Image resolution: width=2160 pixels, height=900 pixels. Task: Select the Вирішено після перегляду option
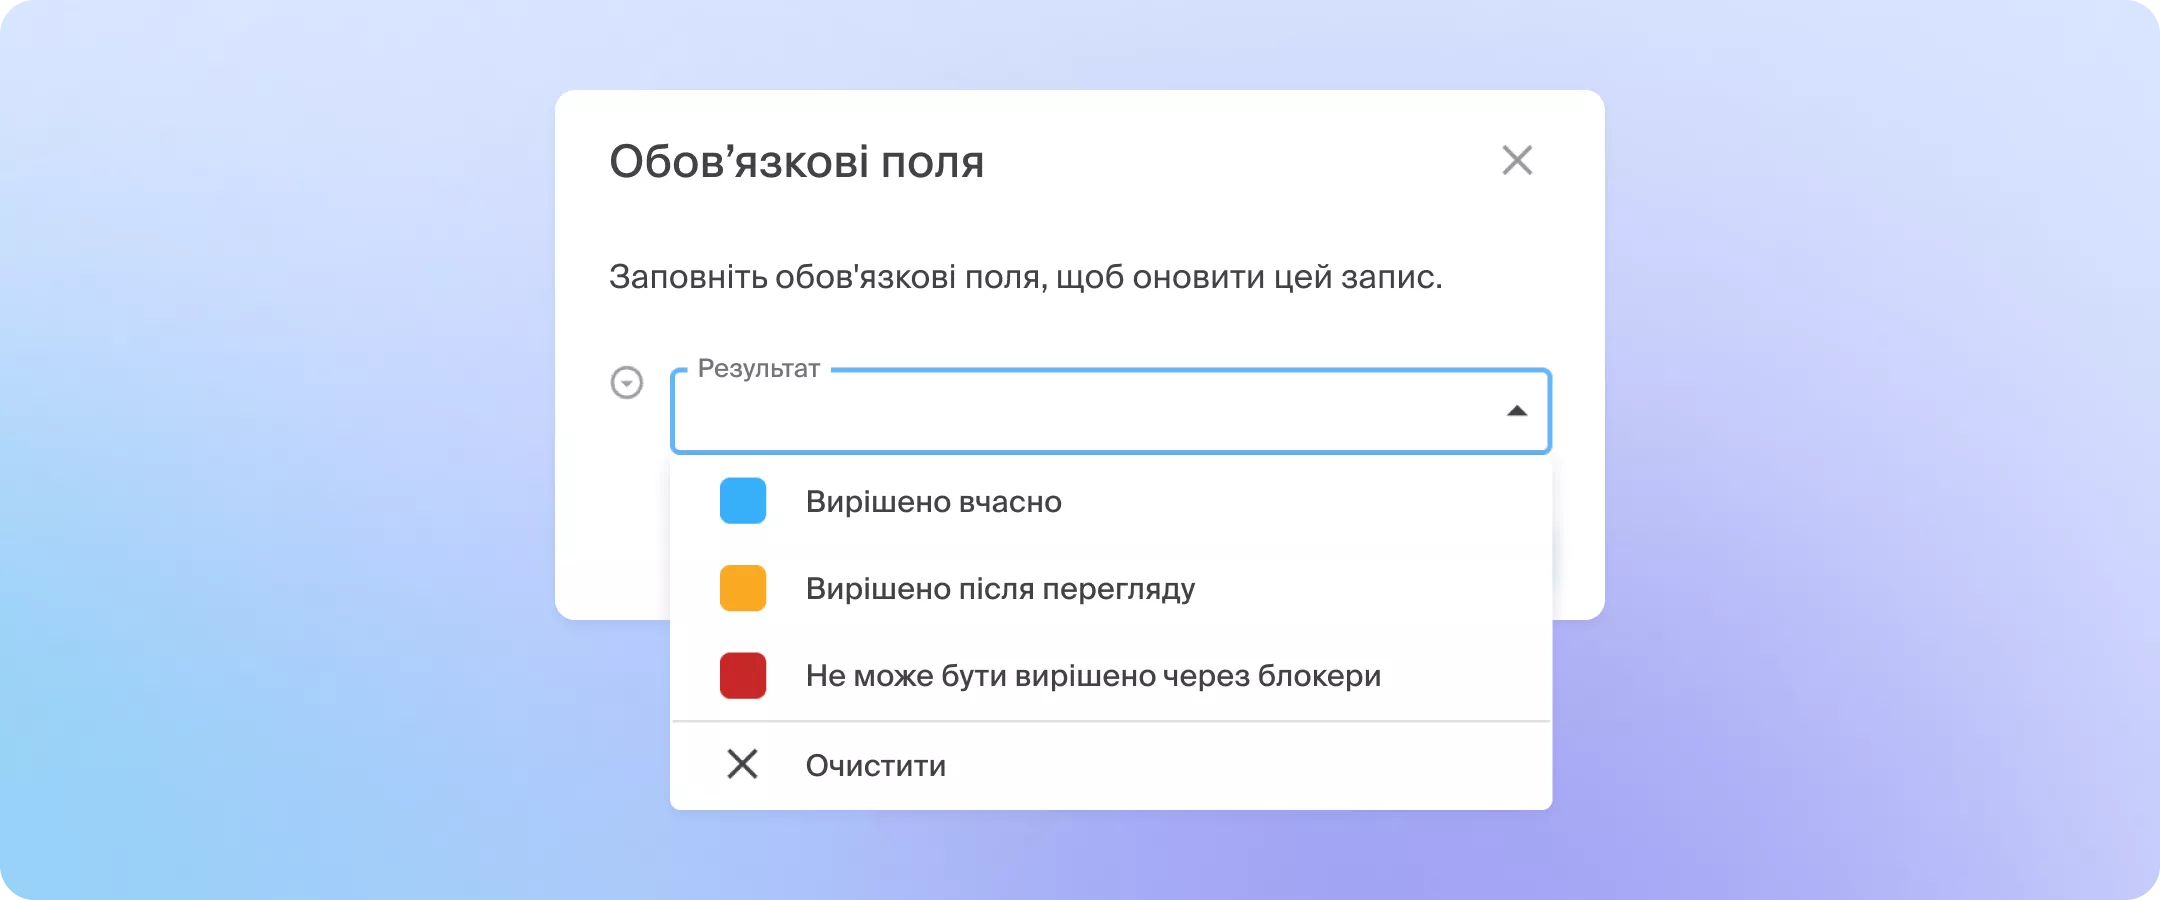[x=1000, y=588]
